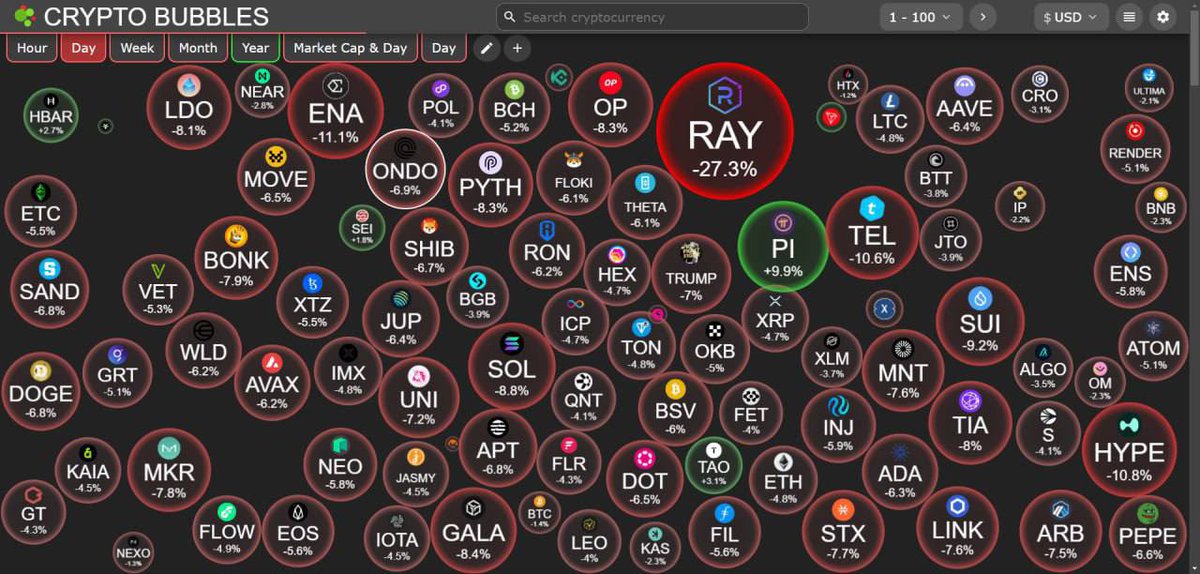1200x574 pixels.
Task: Click the RENDER bubble
Action: 1135,147
